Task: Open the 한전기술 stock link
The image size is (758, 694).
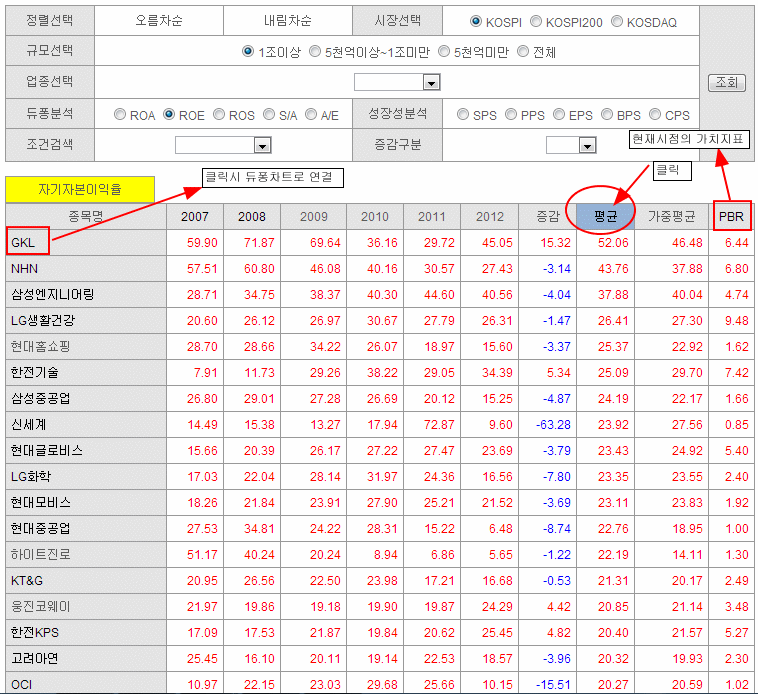Action: point(35,372)
